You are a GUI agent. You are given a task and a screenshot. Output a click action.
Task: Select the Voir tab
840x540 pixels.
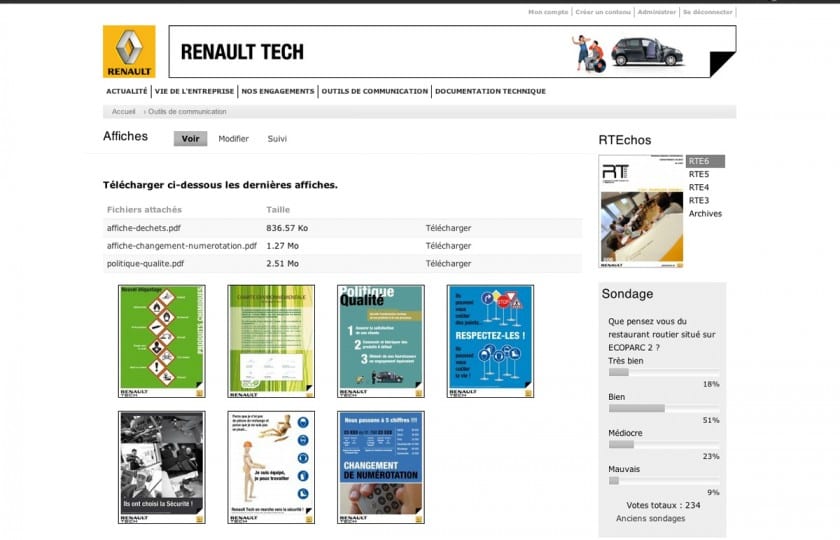pos(190,139)
